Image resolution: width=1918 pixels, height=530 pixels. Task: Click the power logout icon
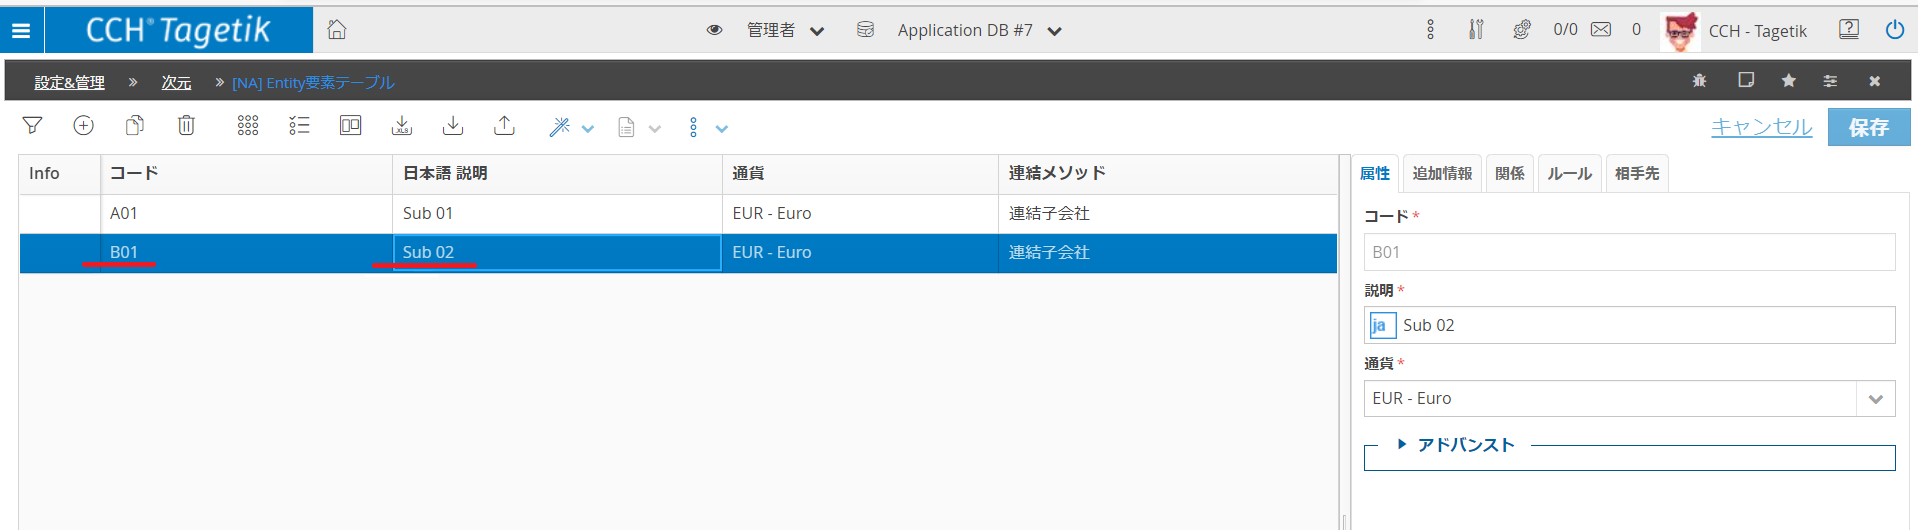point(1894,30)
